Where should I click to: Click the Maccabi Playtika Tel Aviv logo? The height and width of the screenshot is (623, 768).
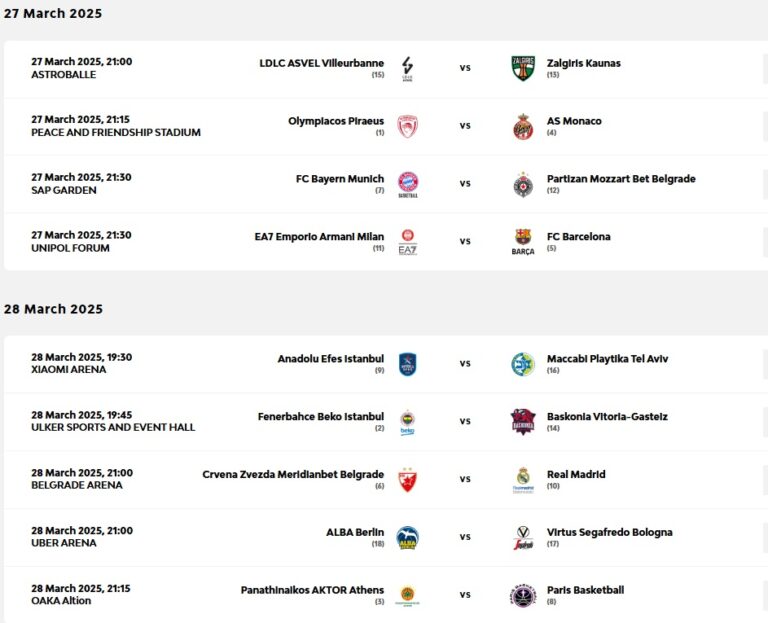tap(523, 364)
